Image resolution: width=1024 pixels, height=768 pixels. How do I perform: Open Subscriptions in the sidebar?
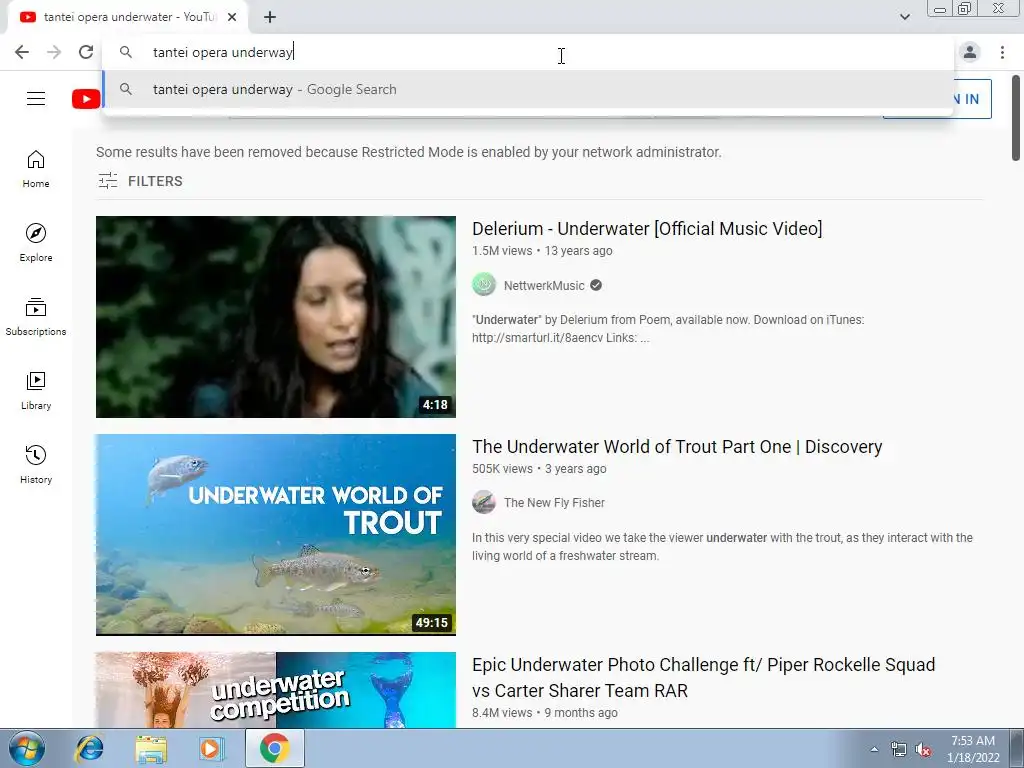point(36,317)
